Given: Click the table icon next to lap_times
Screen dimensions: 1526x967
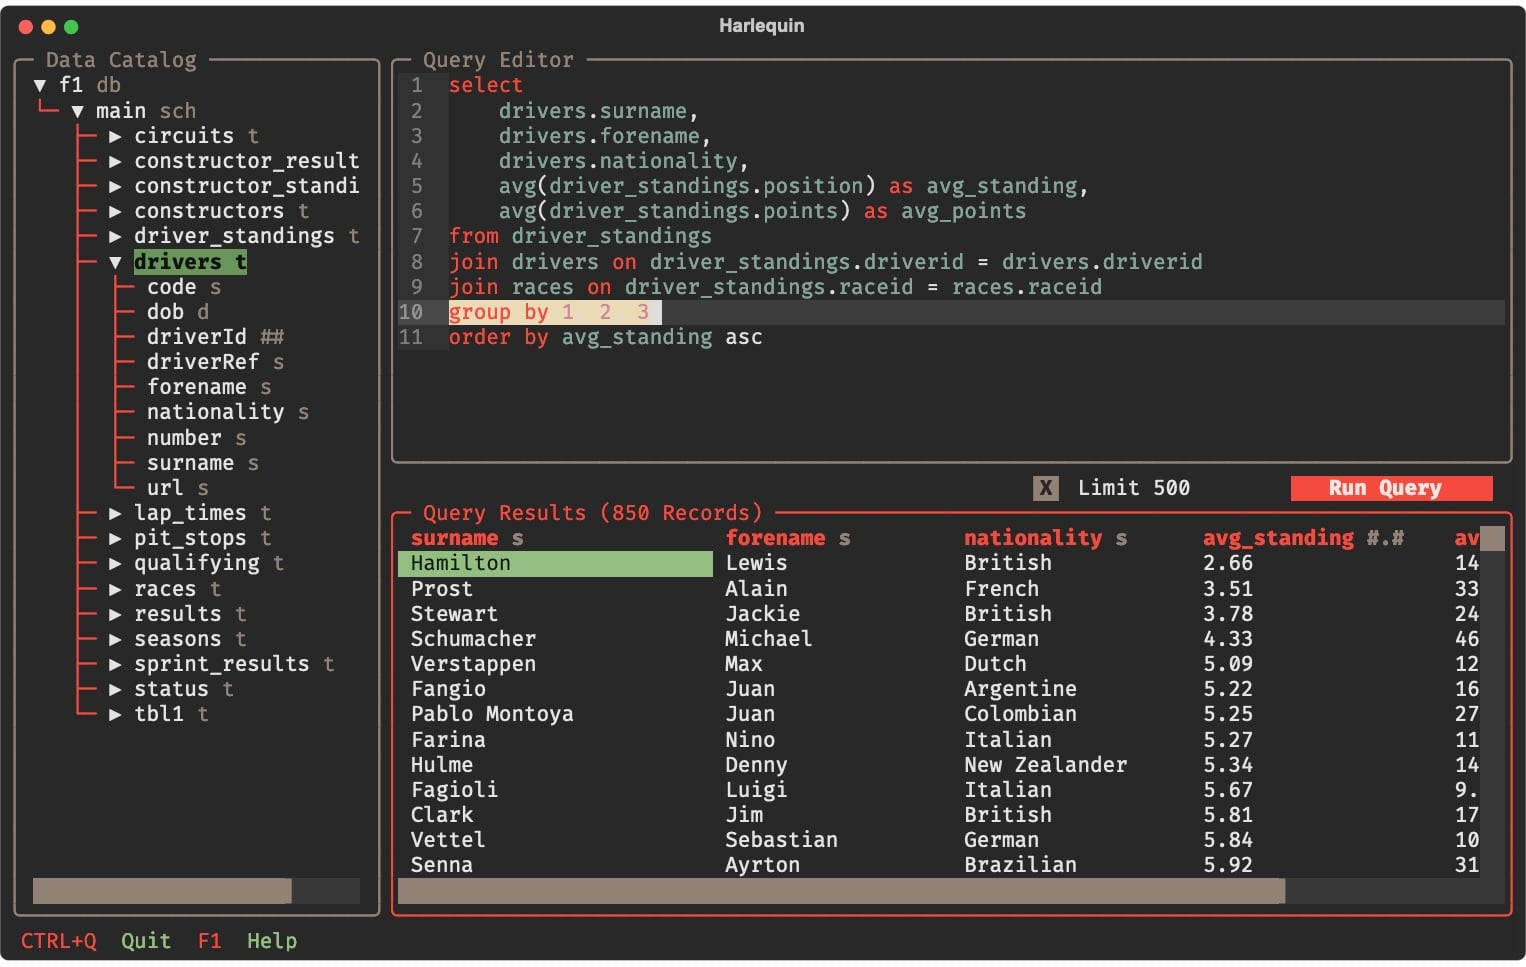Looking at the screenshot, I should pos(265,513).
